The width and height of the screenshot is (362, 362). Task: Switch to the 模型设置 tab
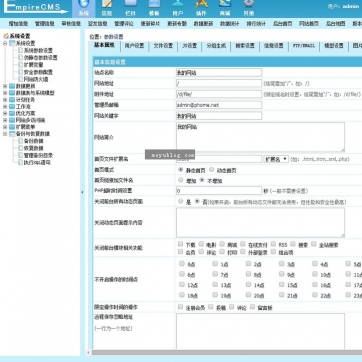333,46
